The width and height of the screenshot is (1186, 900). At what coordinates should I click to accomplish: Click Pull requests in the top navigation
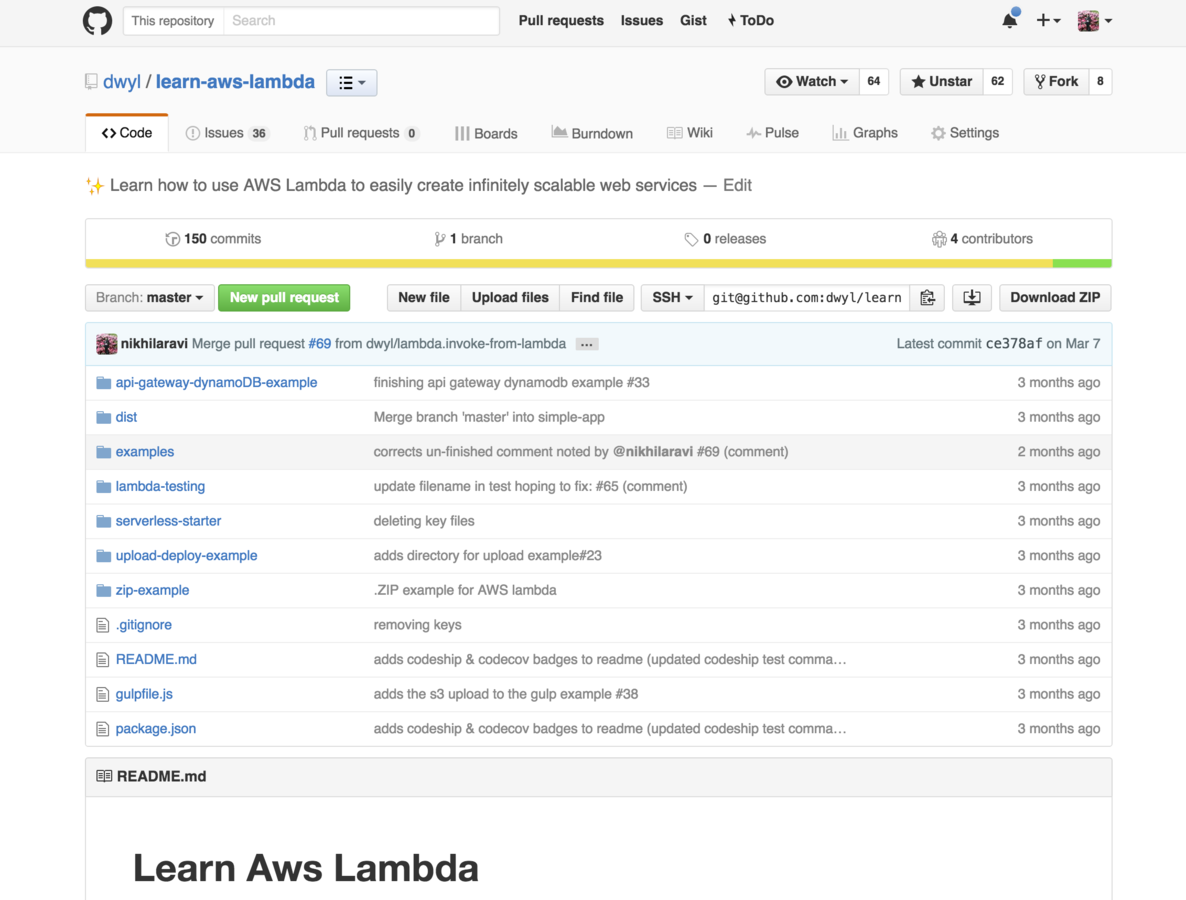click(x=561, y=20)
